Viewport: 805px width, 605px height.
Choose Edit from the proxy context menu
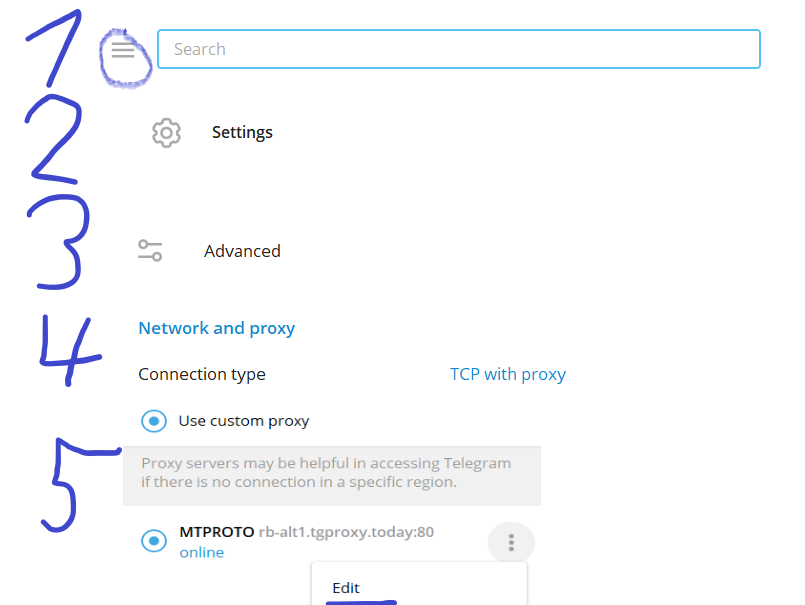tap(346, 588)
